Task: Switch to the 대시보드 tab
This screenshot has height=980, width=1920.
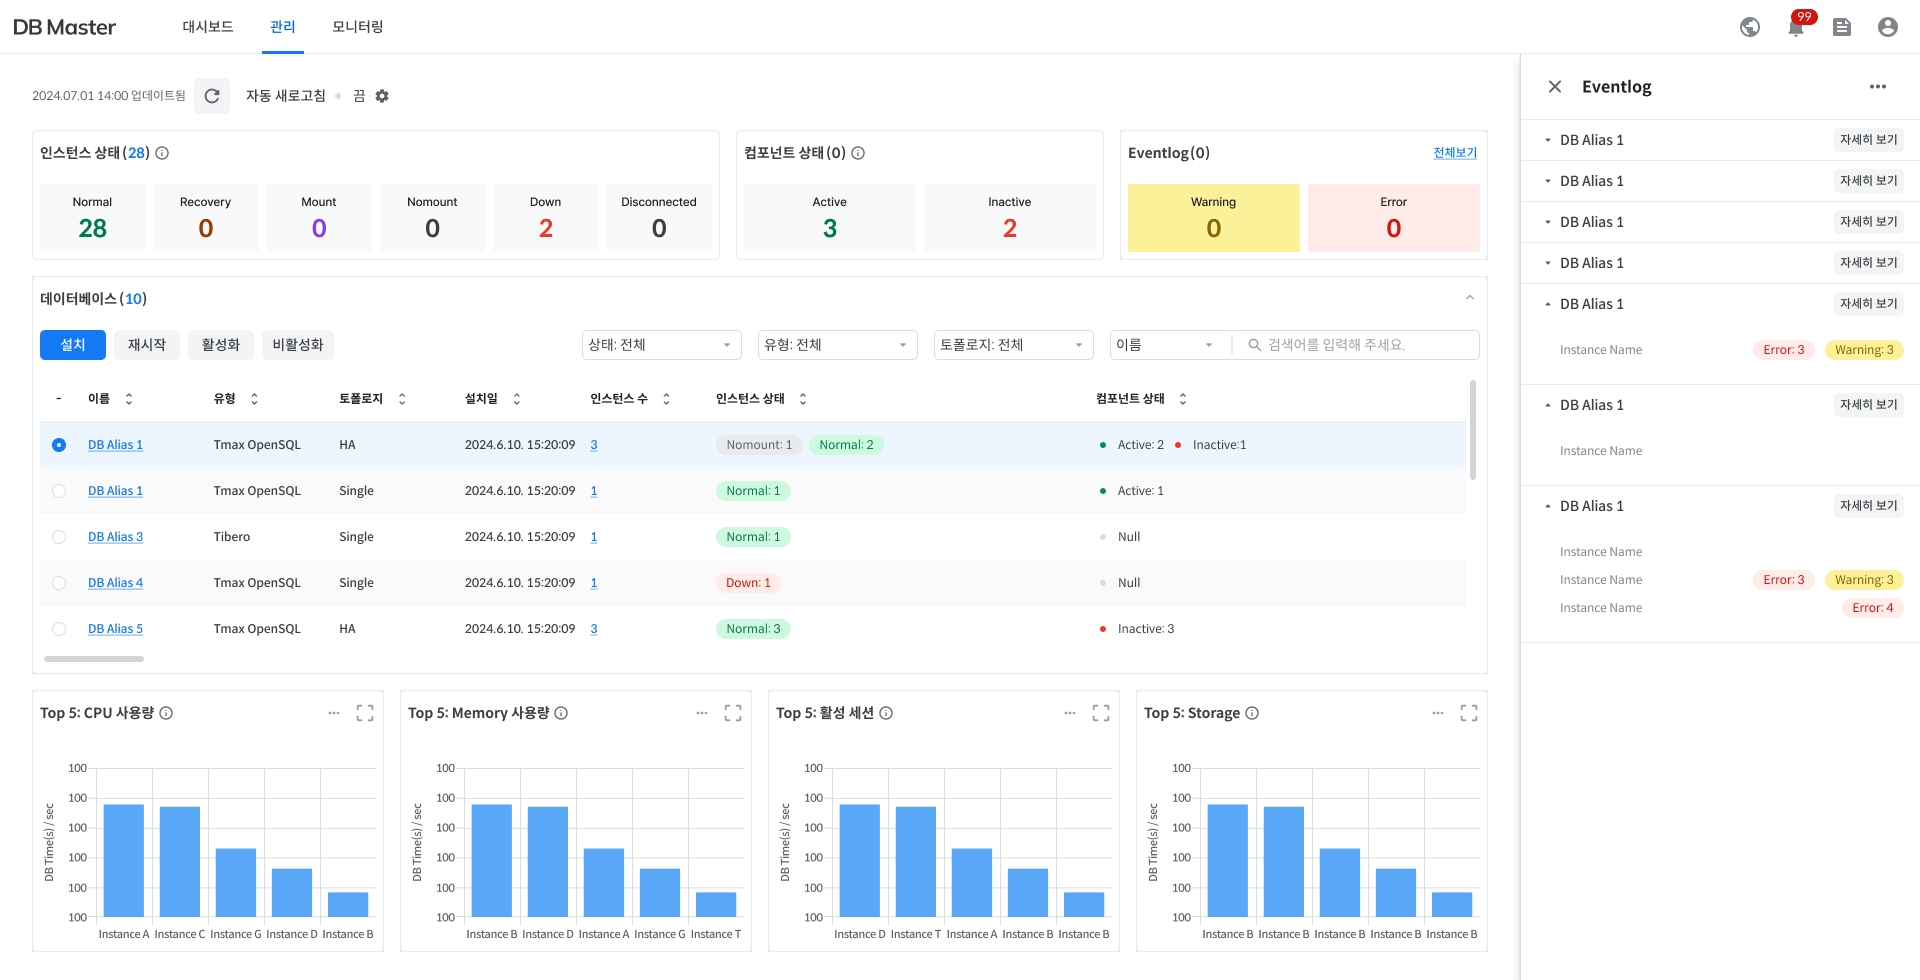Action: pos(207,27)
